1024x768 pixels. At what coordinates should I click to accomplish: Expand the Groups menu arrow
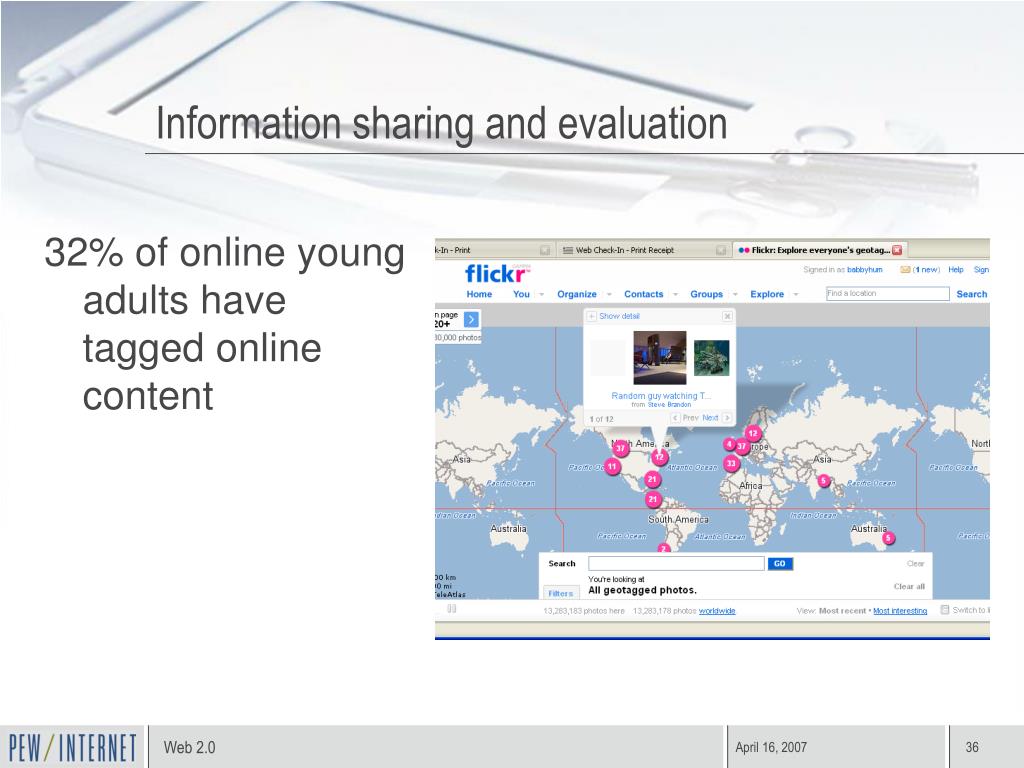click(x=735, y=295)
